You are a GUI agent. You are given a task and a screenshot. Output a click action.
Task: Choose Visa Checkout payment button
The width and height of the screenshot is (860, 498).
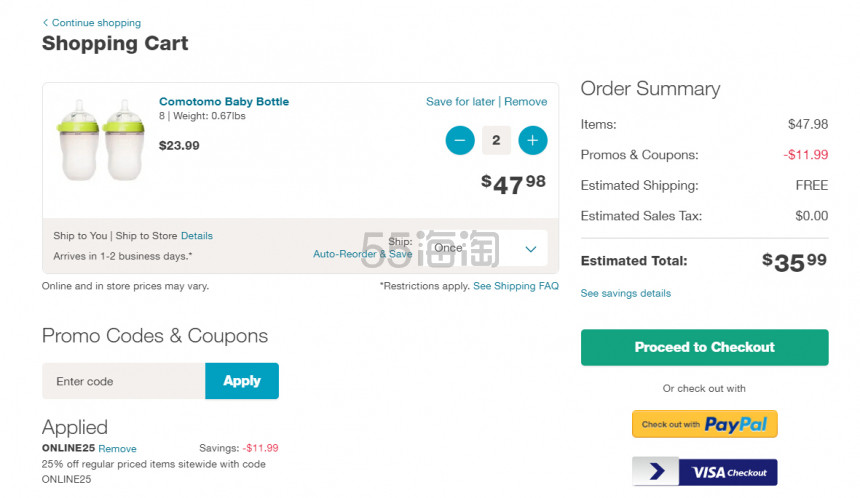[705, 472]
